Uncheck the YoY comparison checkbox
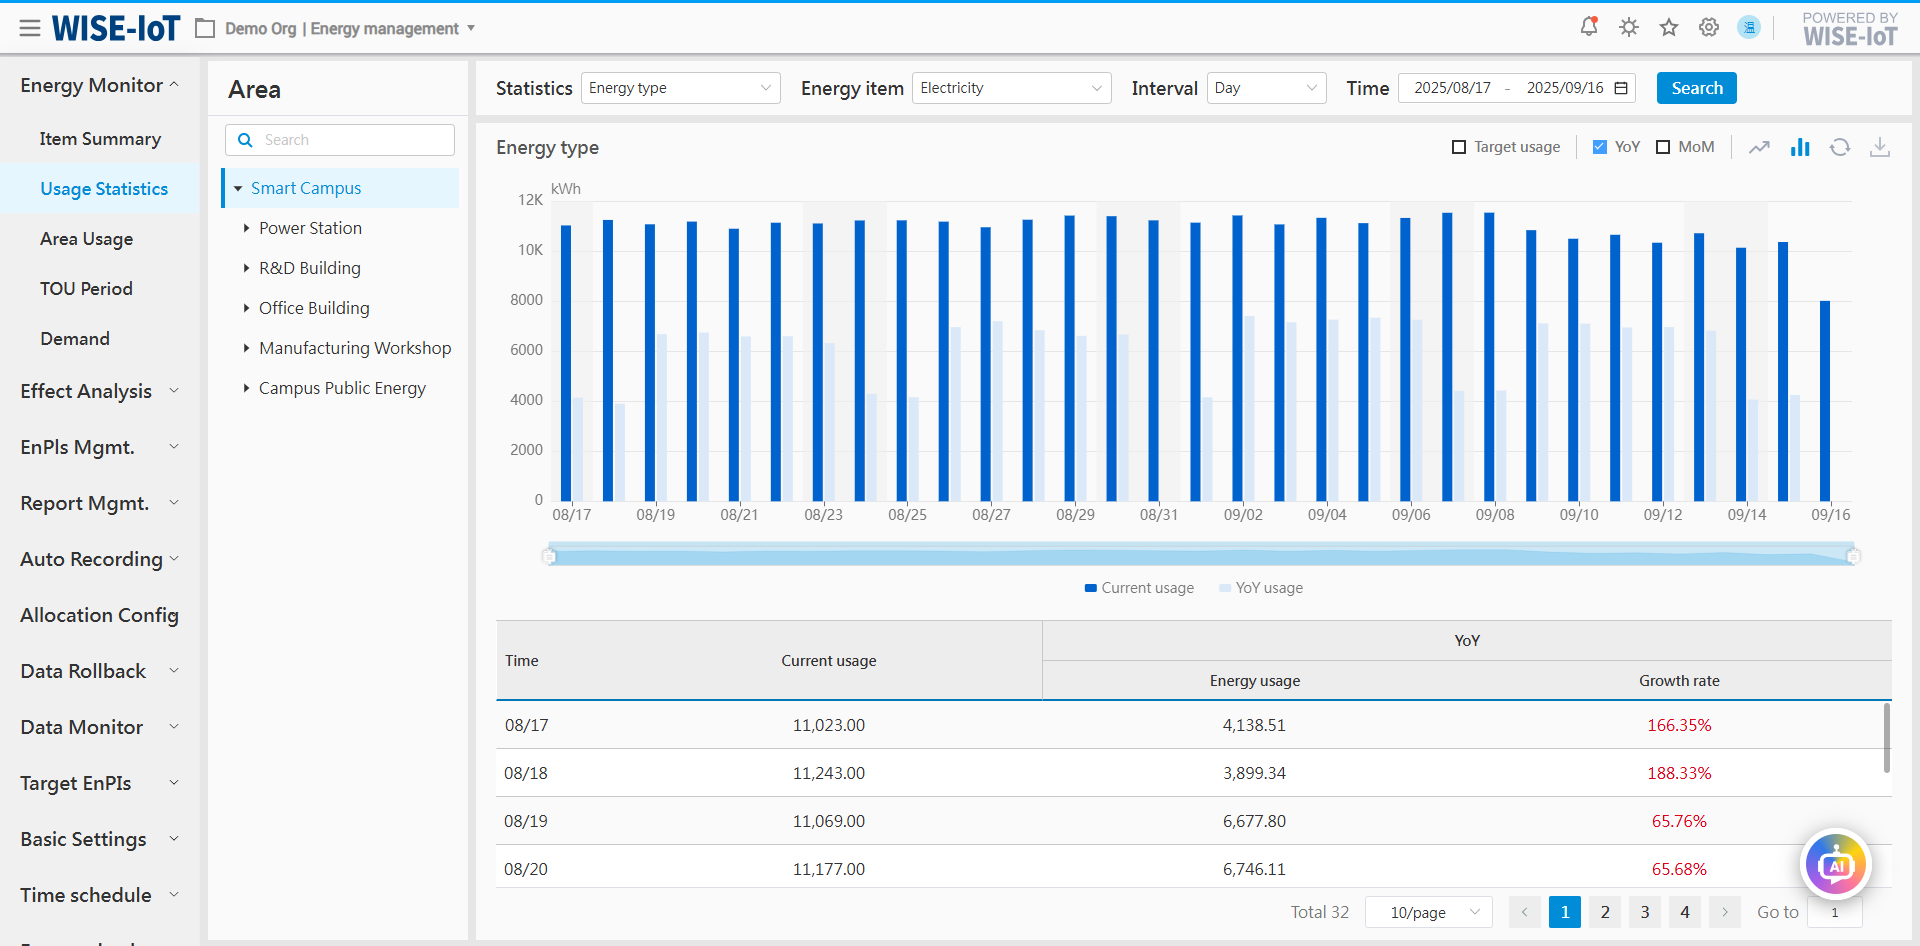This screenshot has width=1920, height=946. coord(1600,147)
